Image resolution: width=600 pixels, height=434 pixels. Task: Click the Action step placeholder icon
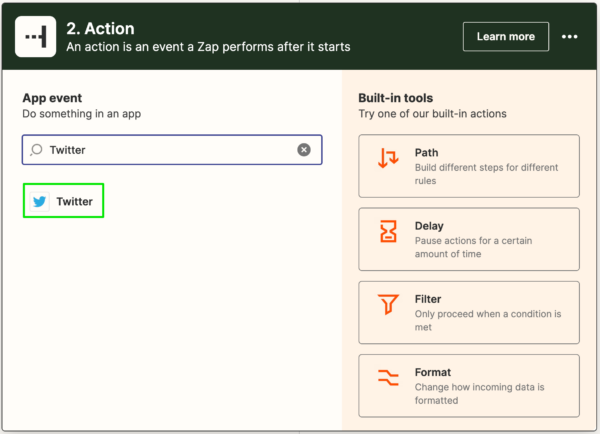point(36,37)
